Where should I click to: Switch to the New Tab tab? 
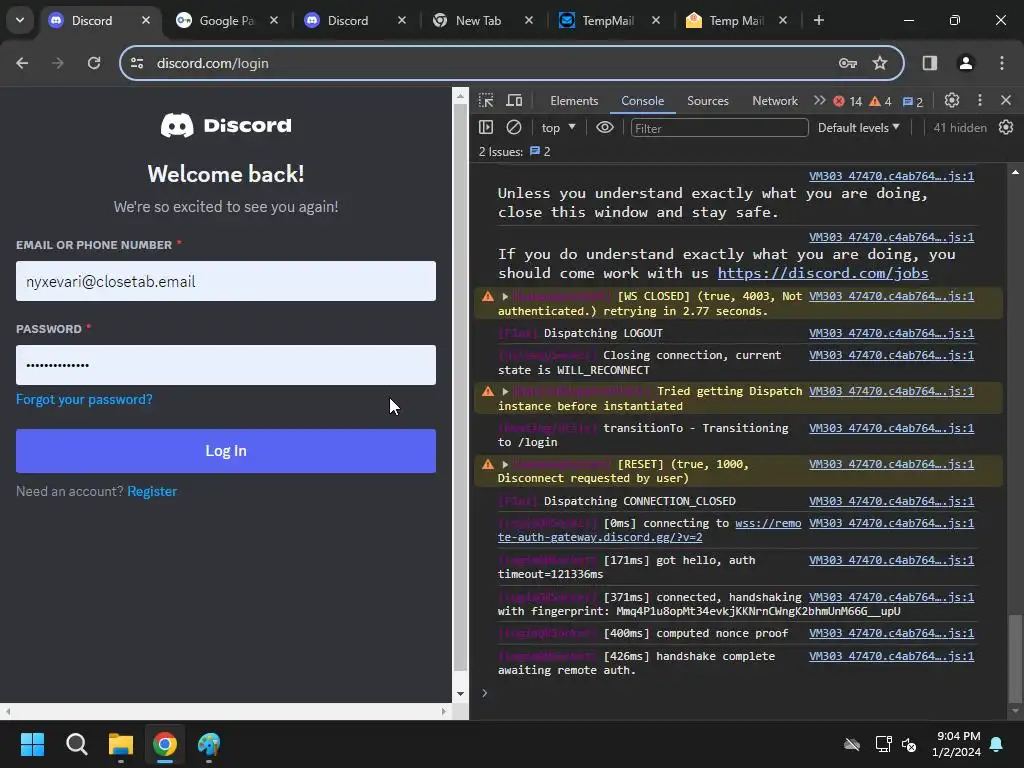[x=478, y=20]
